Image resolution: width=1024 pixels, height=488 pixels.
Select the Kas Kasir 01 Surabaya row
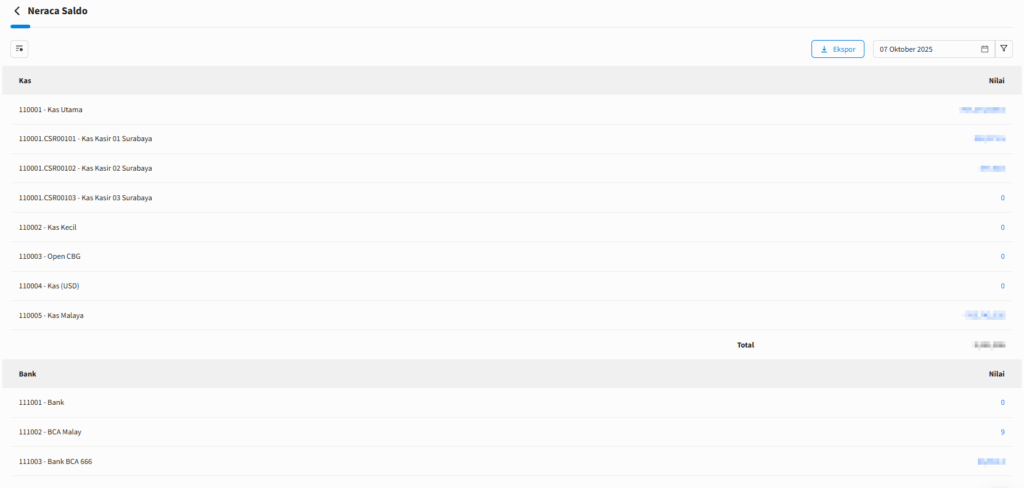(85, 139)
